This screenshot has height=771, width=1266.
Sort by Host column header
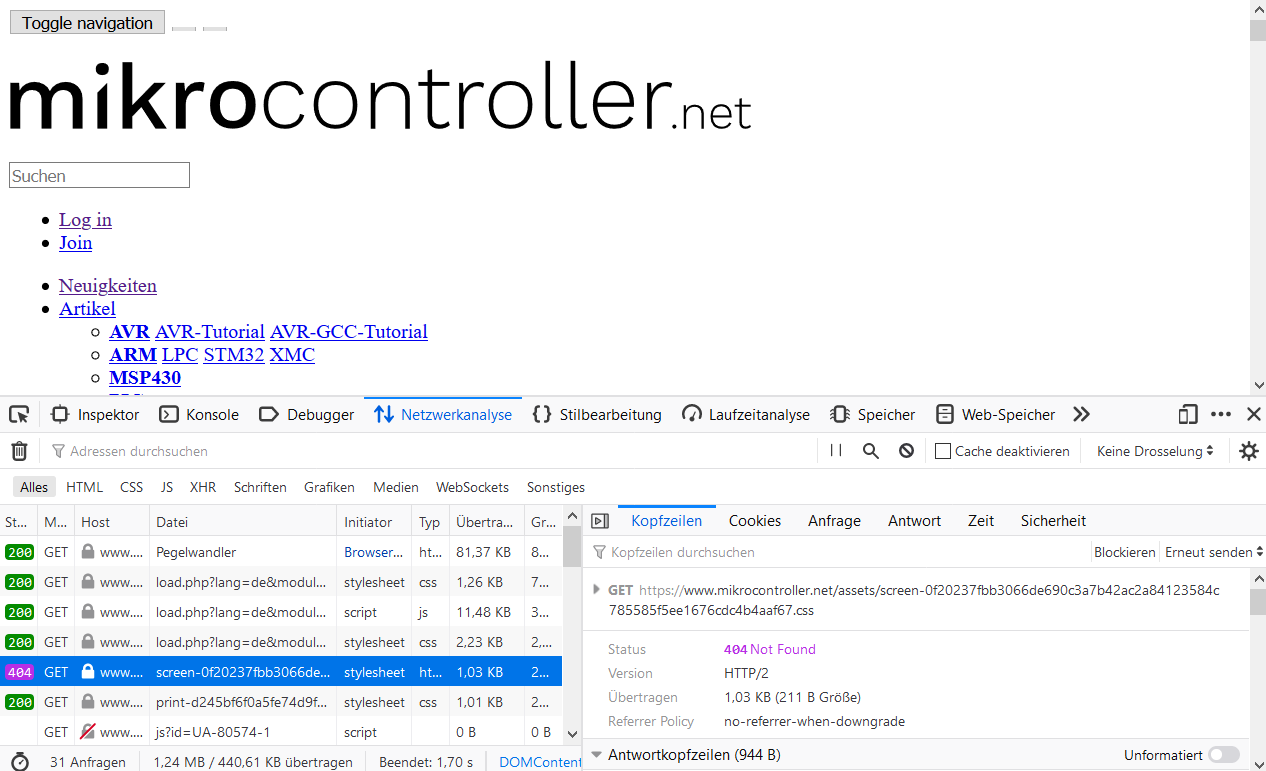(x=112, y=521)
